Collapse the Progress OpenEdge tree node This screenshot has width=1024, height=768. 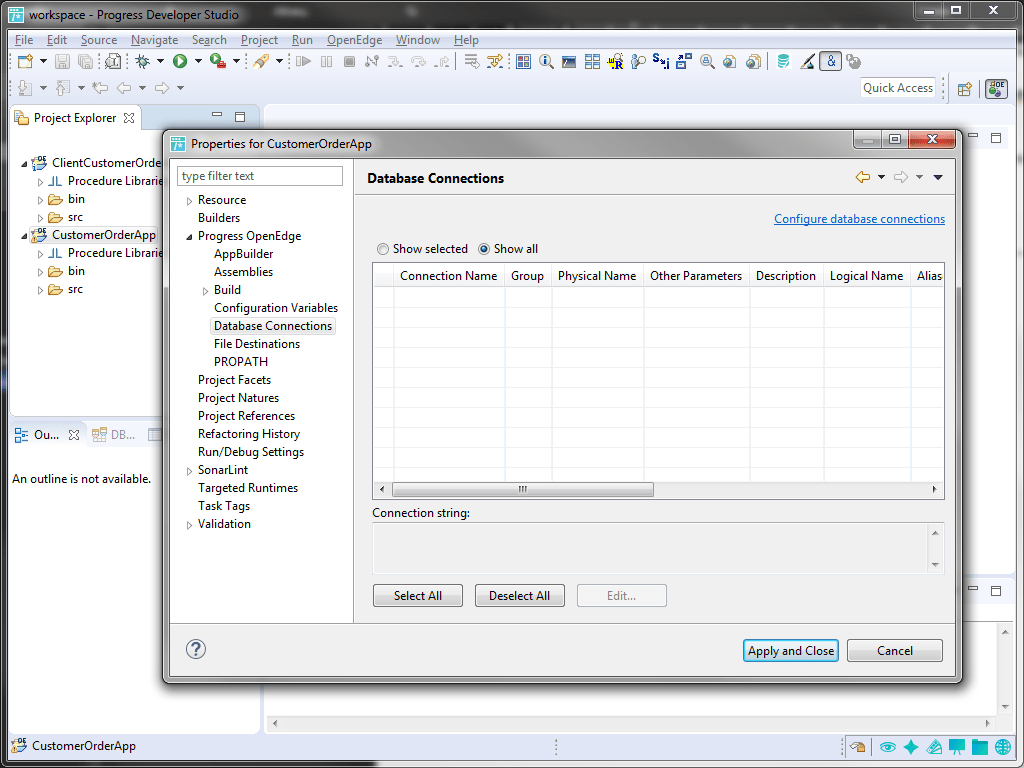pyautogui.click(x=189, y=236)
